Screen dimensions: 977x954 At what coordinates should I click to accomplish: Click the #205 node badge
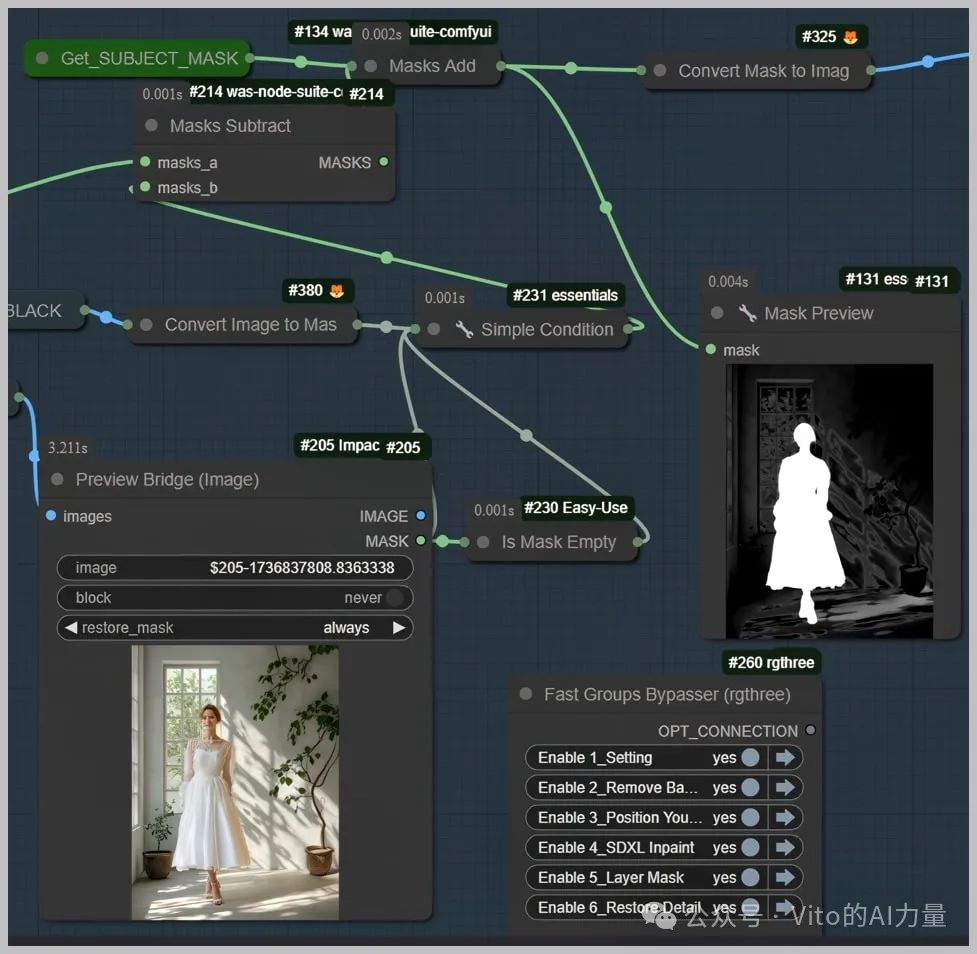[403, 447]
